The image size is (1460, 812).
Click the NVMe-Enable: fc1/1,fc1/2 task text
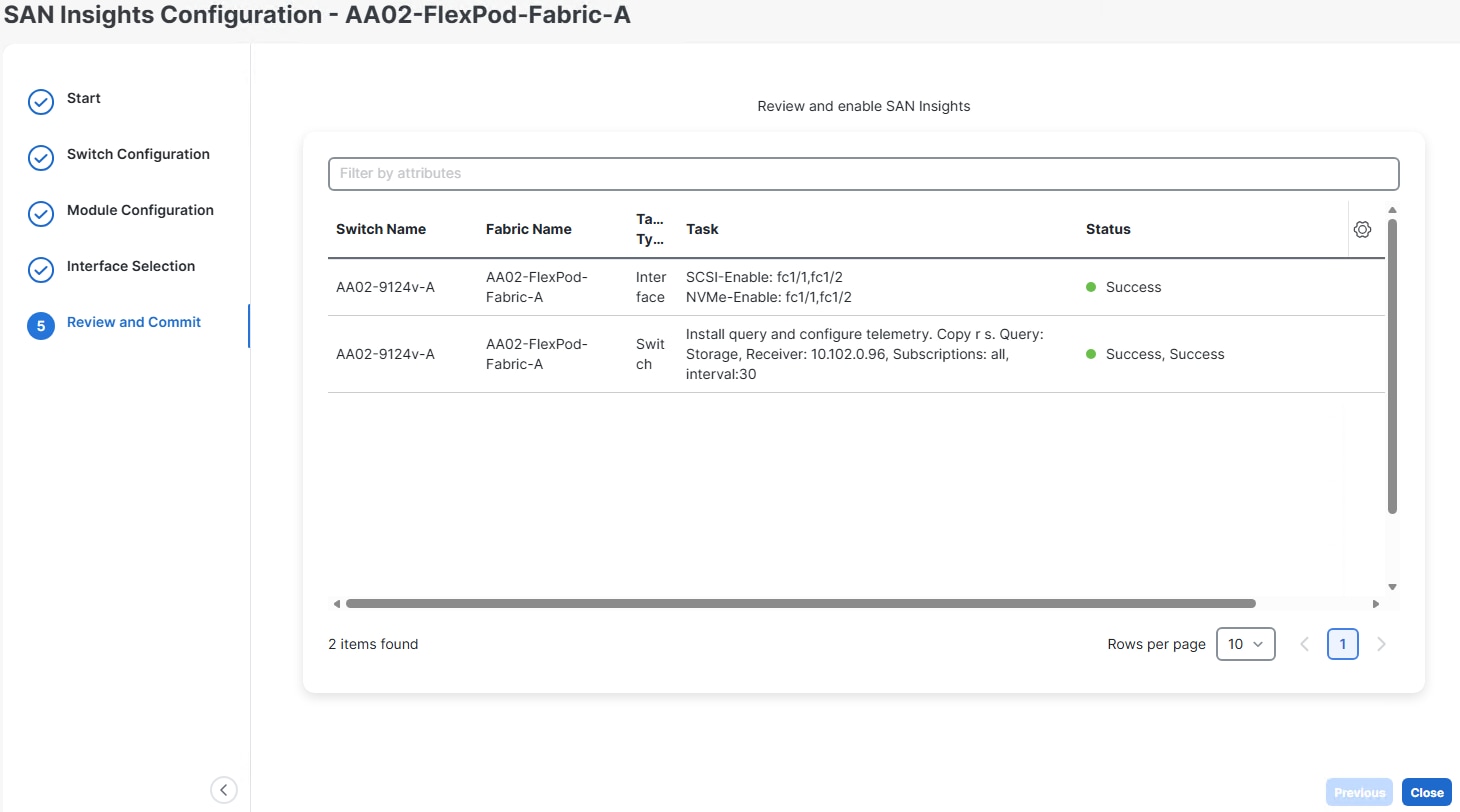pyautogui.click(x=769, y=297)
